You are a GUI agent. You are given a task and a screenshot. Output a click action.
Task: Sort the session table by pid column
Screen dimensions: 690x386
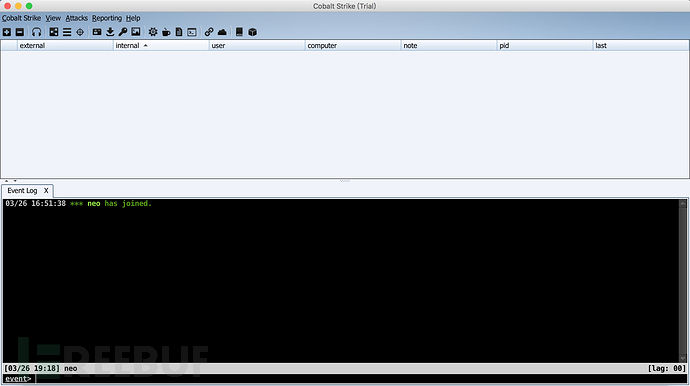545,45
